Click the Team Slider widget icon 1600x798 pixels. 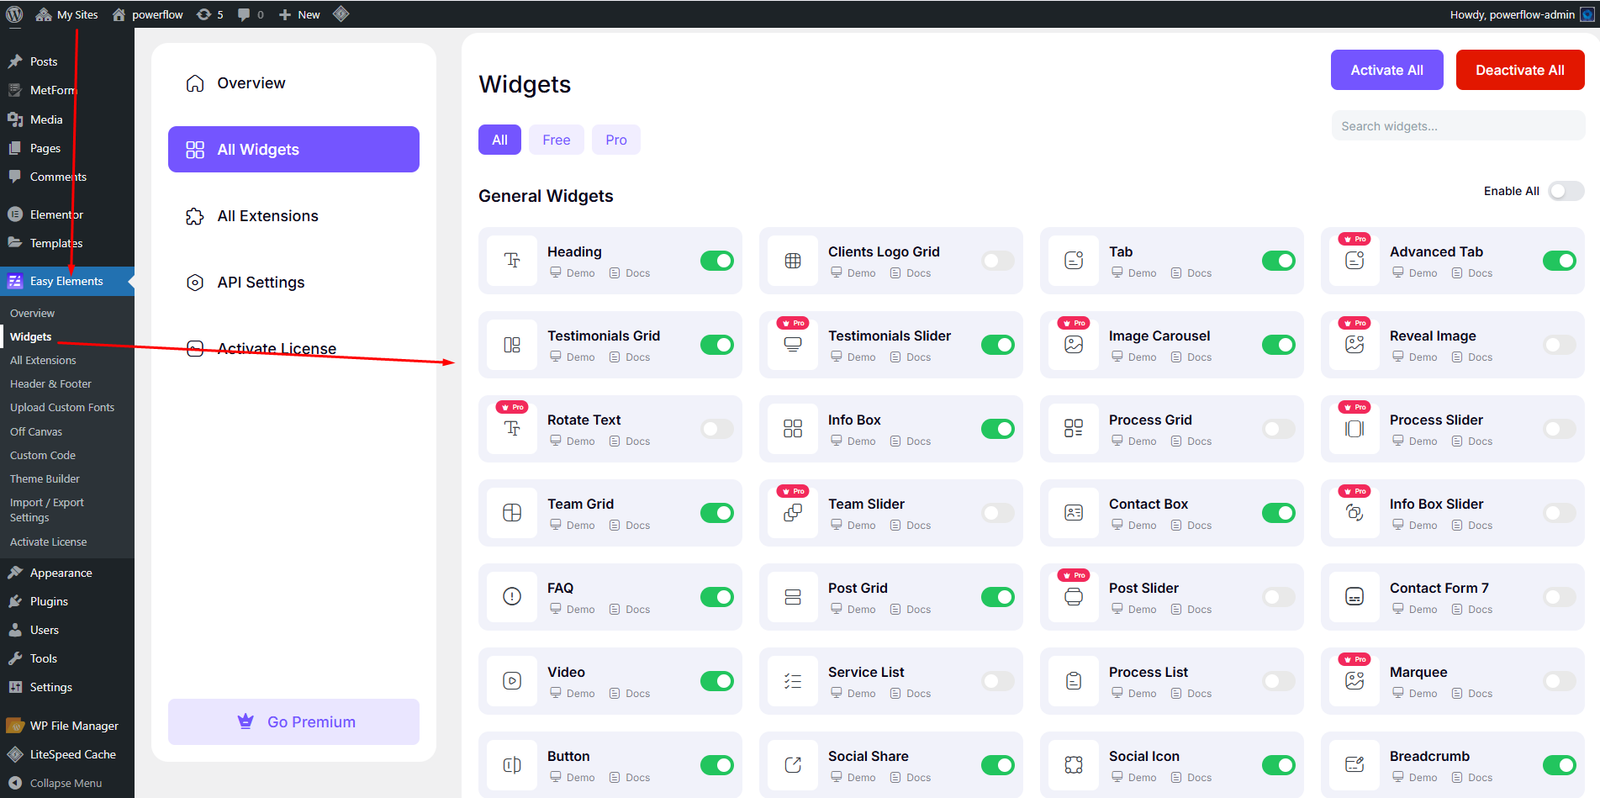(x=793, y=513)
